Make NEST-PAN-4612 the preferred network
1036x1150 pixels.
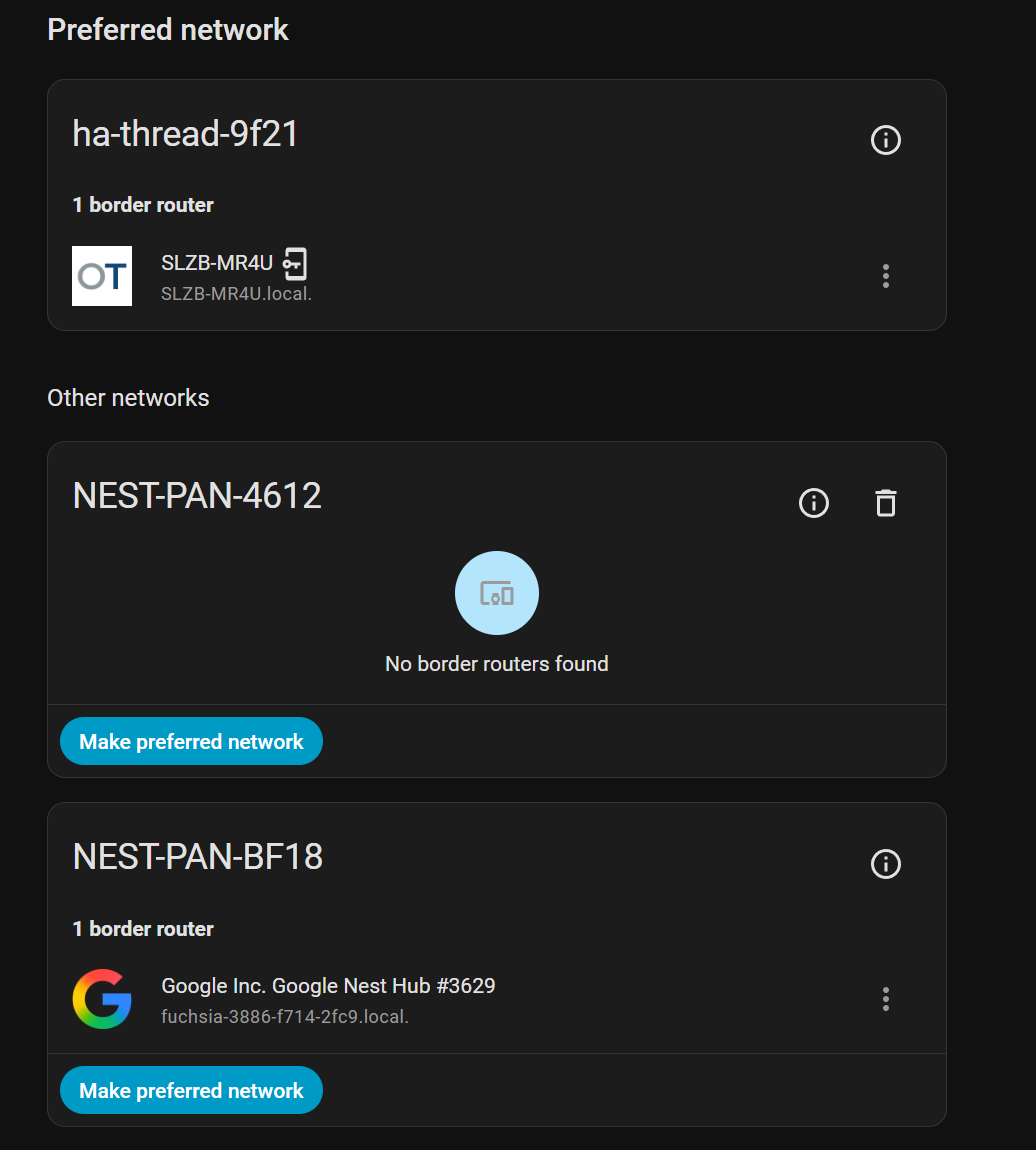[x=191, y=741]
